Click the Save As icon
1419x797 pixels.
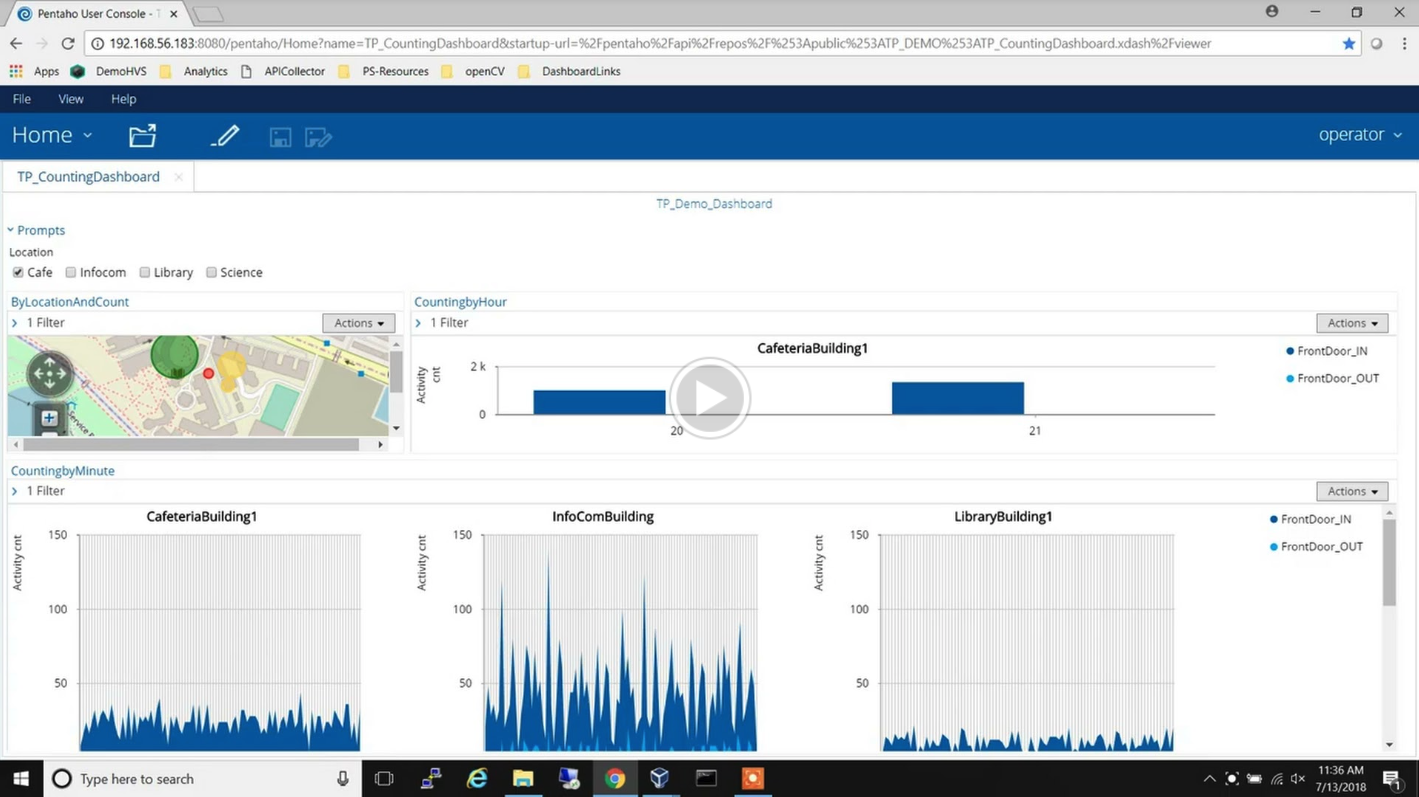[318, 137]
